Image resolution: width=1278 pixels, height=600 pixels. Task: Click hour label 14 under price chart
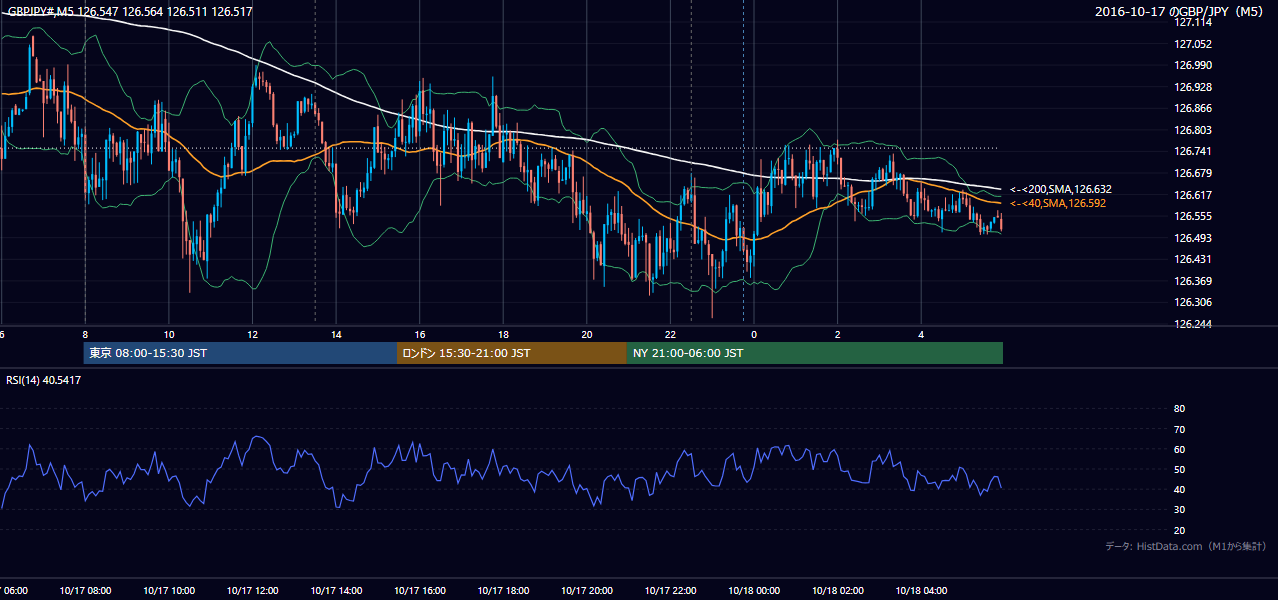[x=337, y=334]
